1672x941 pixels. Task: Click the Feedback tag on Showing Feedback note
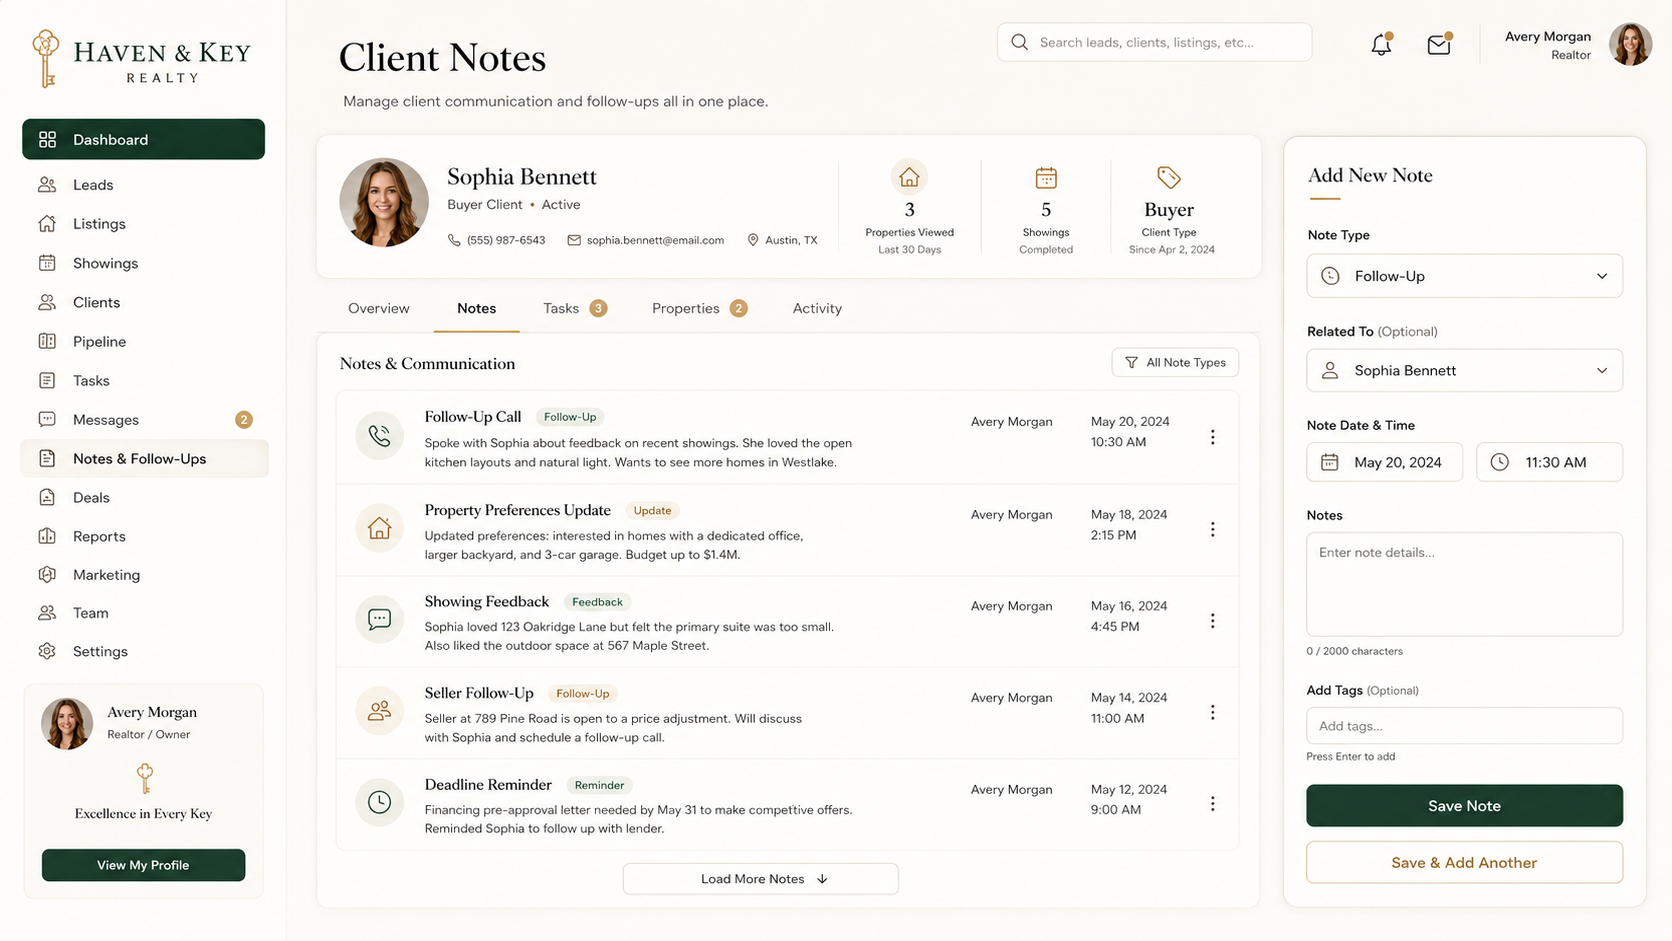pyautogui.click(x=597, y=602)
